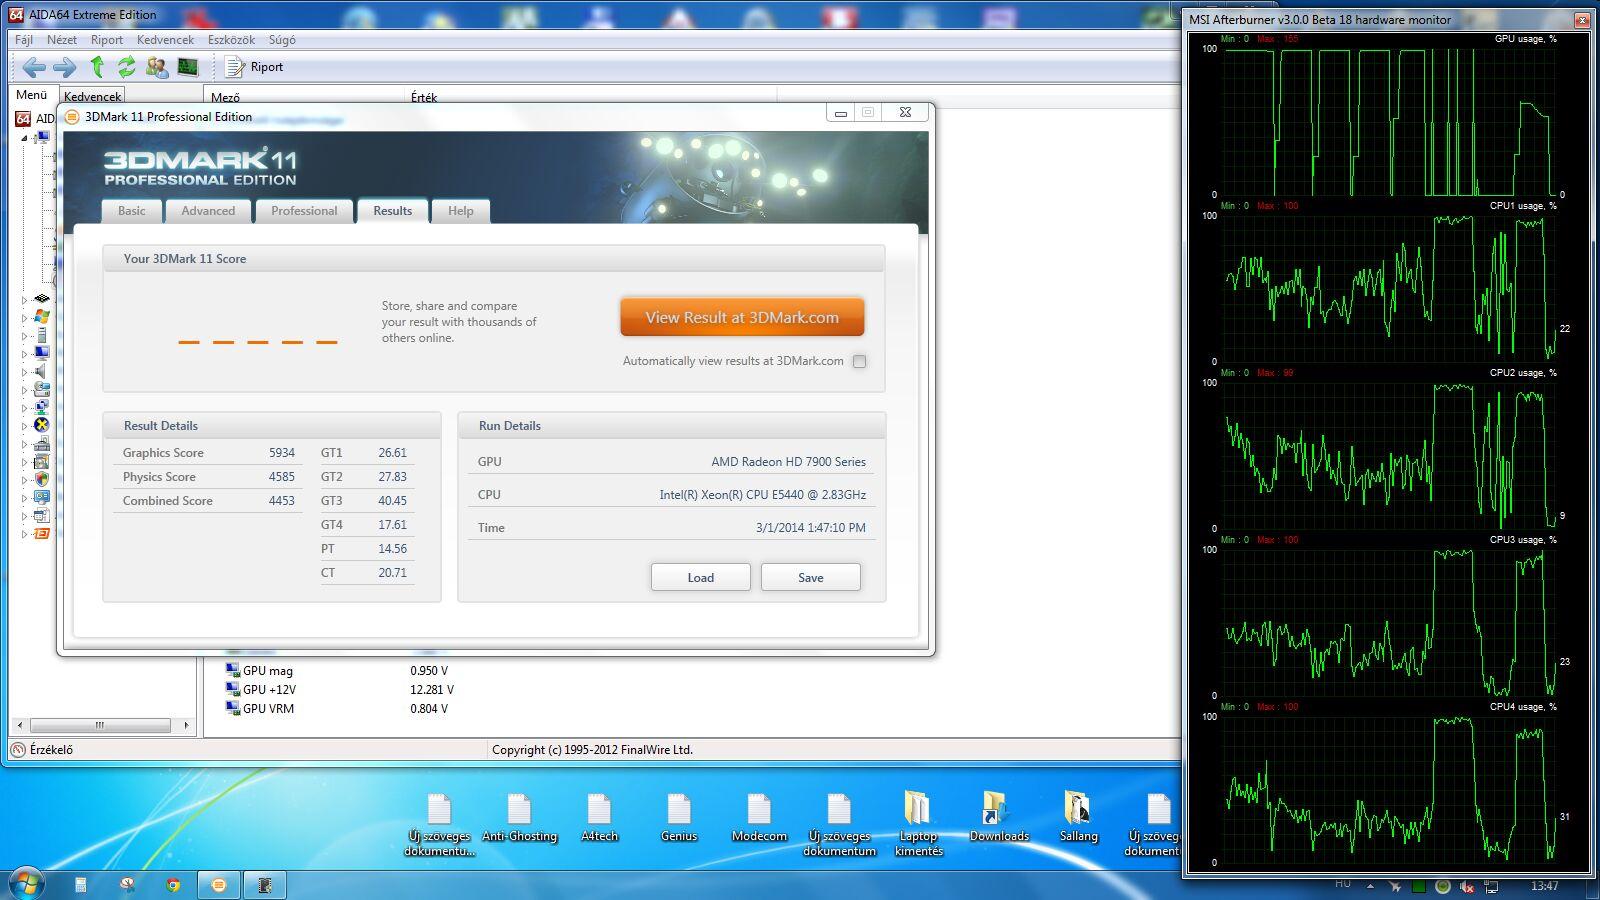Viewport: 1600px width, 900px height.
Task: Click the Load button in Run Details
Action: click(701, 577)
